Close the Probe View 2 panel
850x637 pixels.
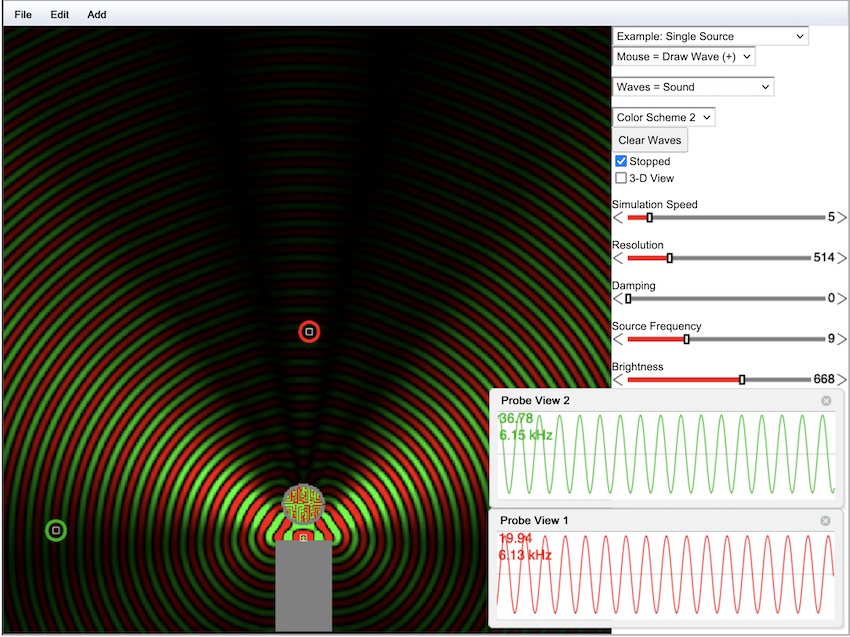tap(826, 401)
